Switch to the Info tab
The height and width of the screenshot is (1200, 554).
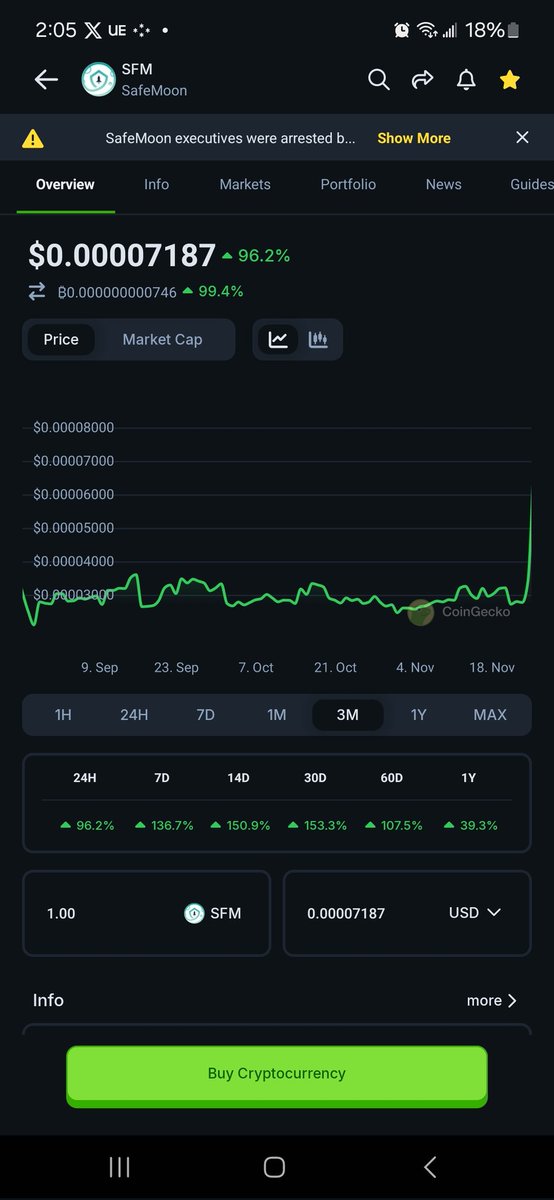[157, 185]
